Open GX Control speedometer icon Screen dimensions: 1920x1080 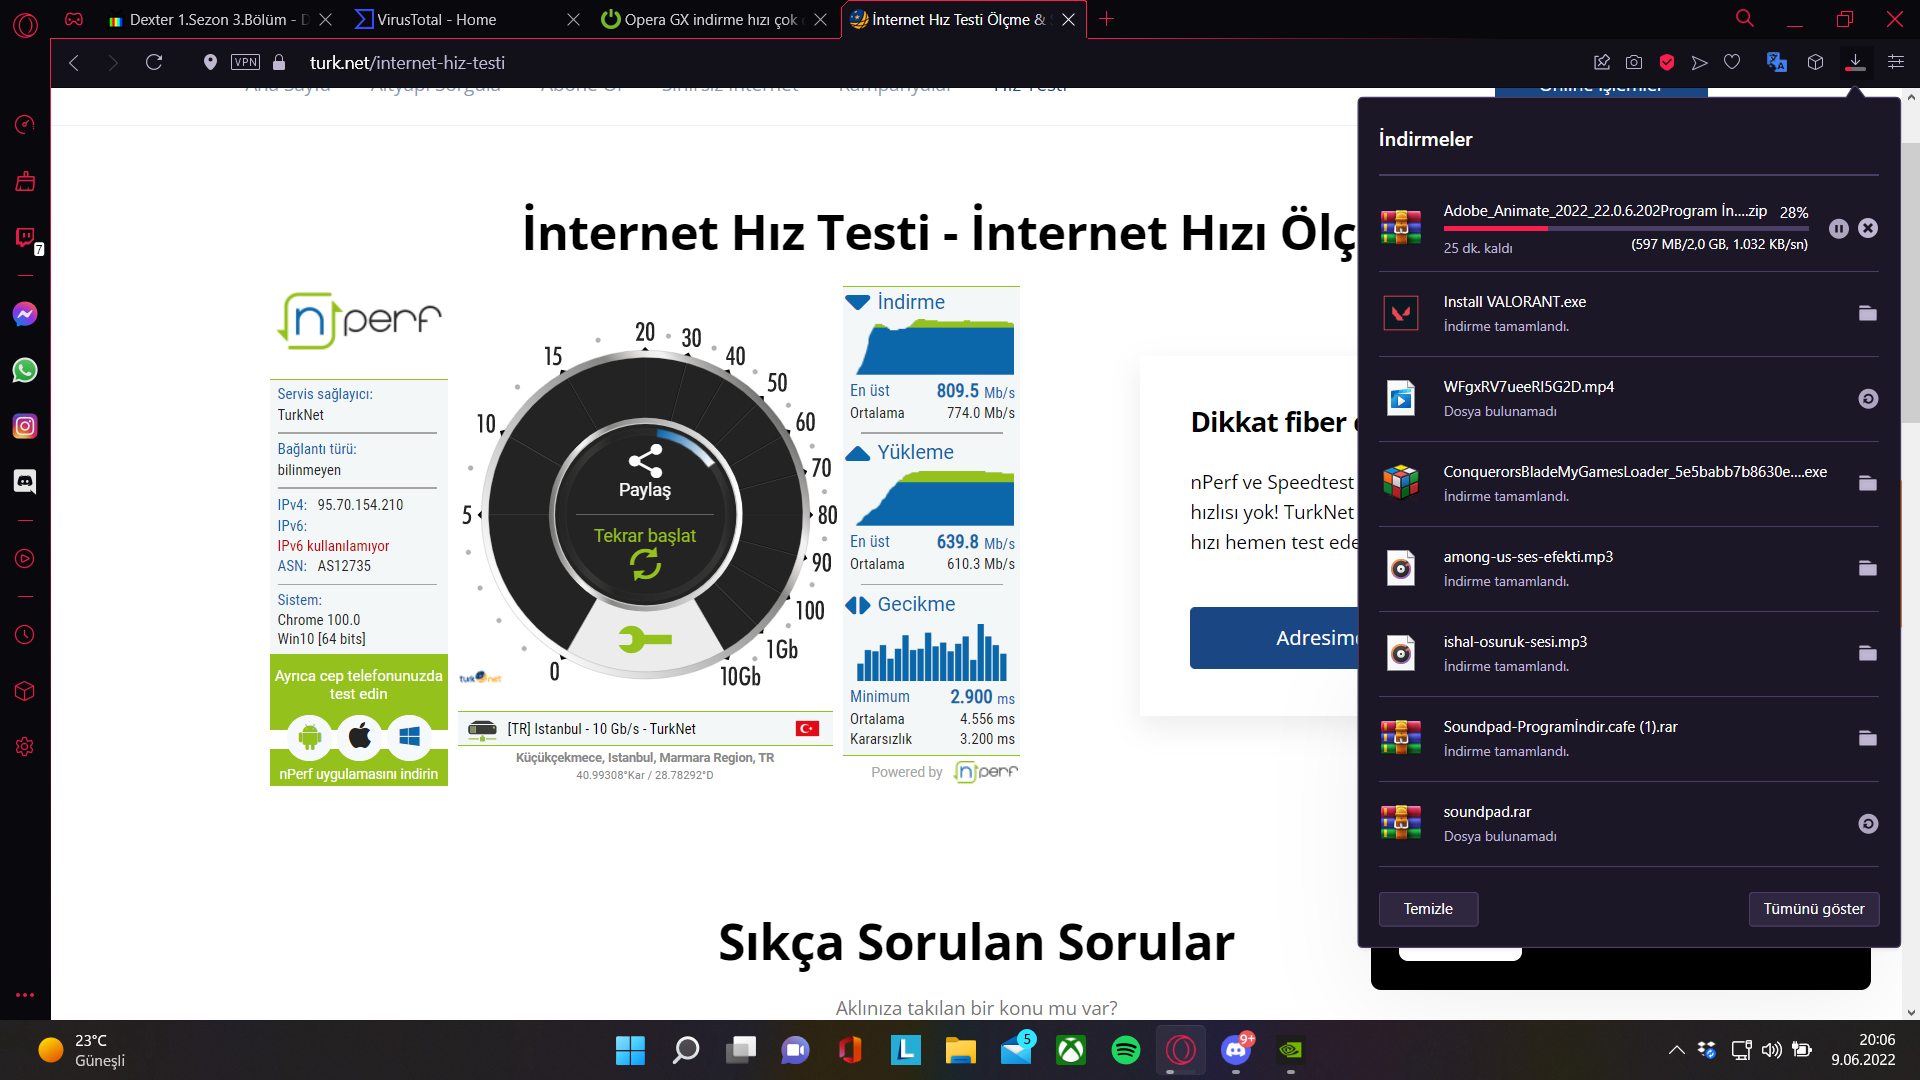(25, 125)
